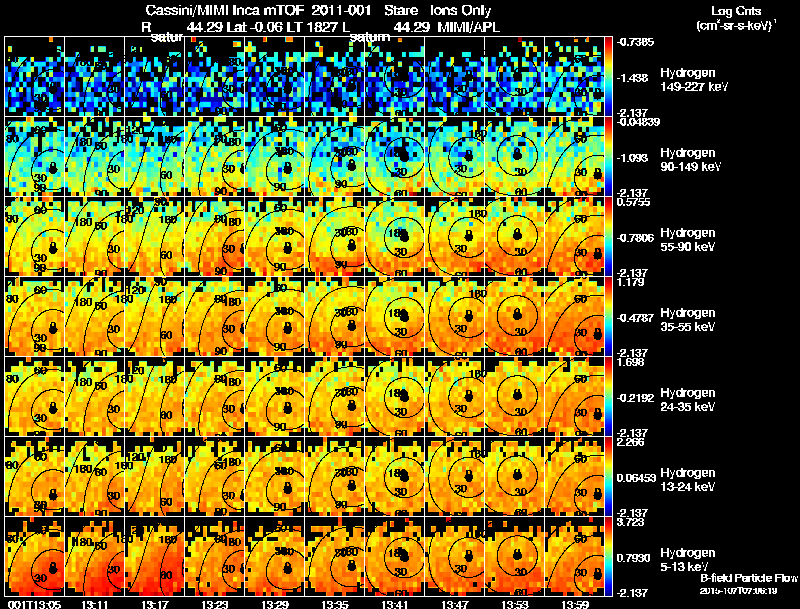Select the 5-13 keV panel at 13:59
The height and width of the screenshot is (609, 800).
pos(574,557)
